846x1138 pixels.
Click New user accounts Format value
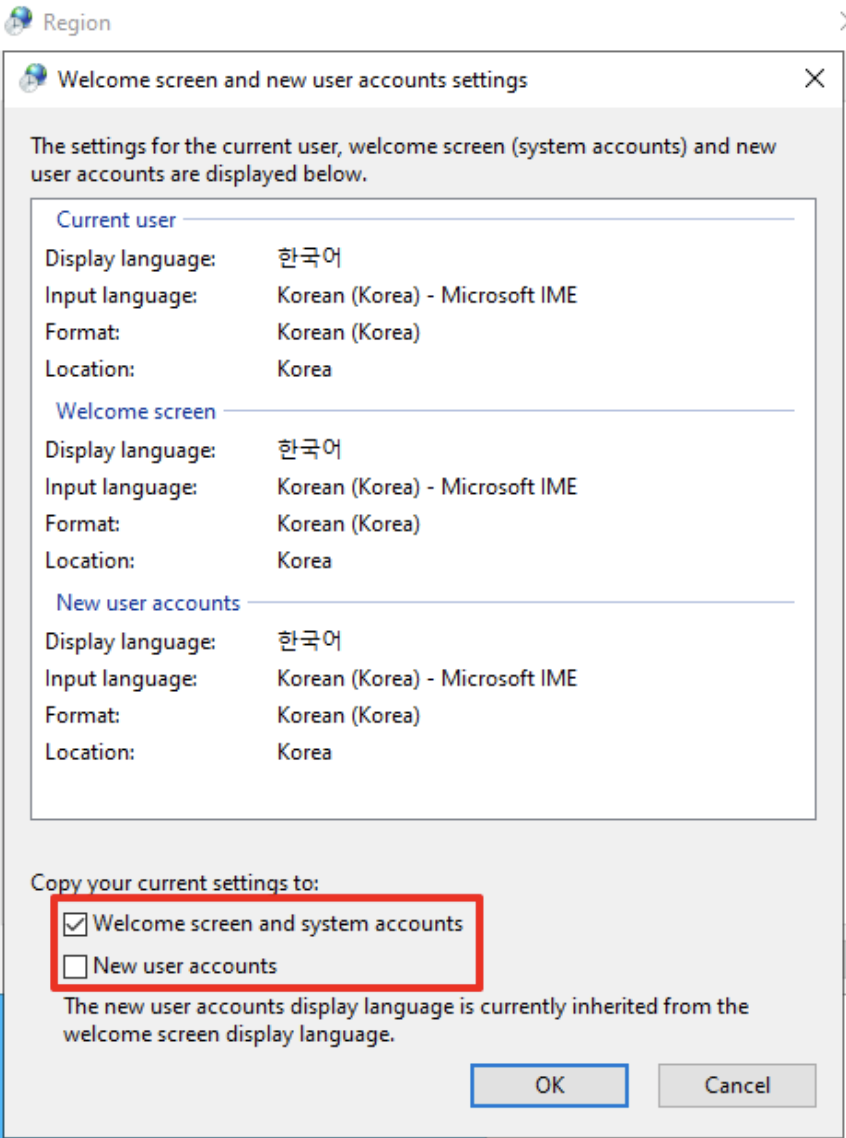[x=348, y=716]
